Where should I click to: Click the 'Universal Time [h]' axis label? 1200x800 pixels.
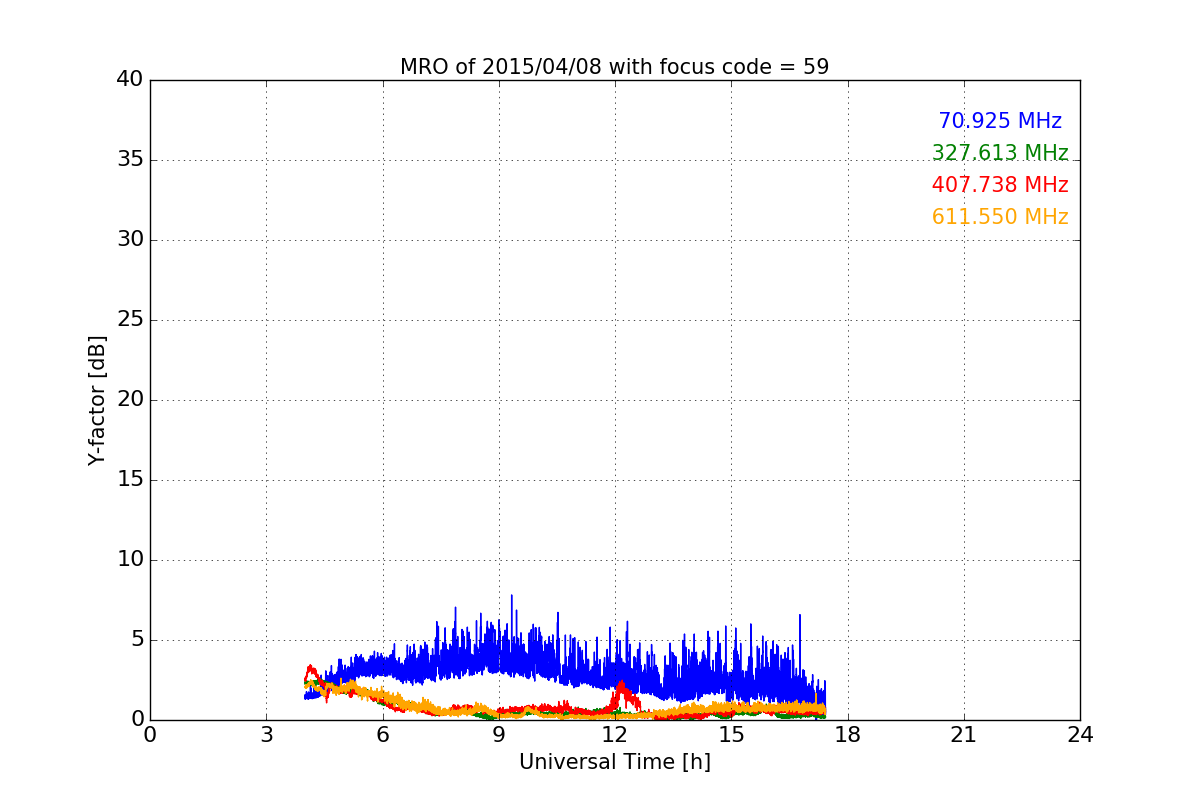pyautogui.click(x=614, y=762)
